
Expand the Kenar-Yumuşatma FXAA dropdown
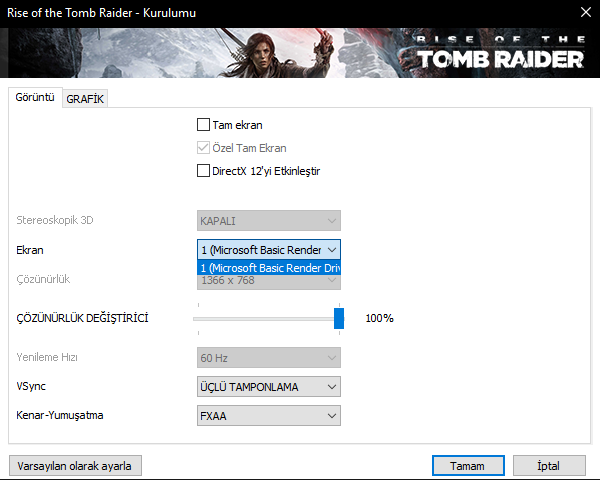tap(269, 416)
